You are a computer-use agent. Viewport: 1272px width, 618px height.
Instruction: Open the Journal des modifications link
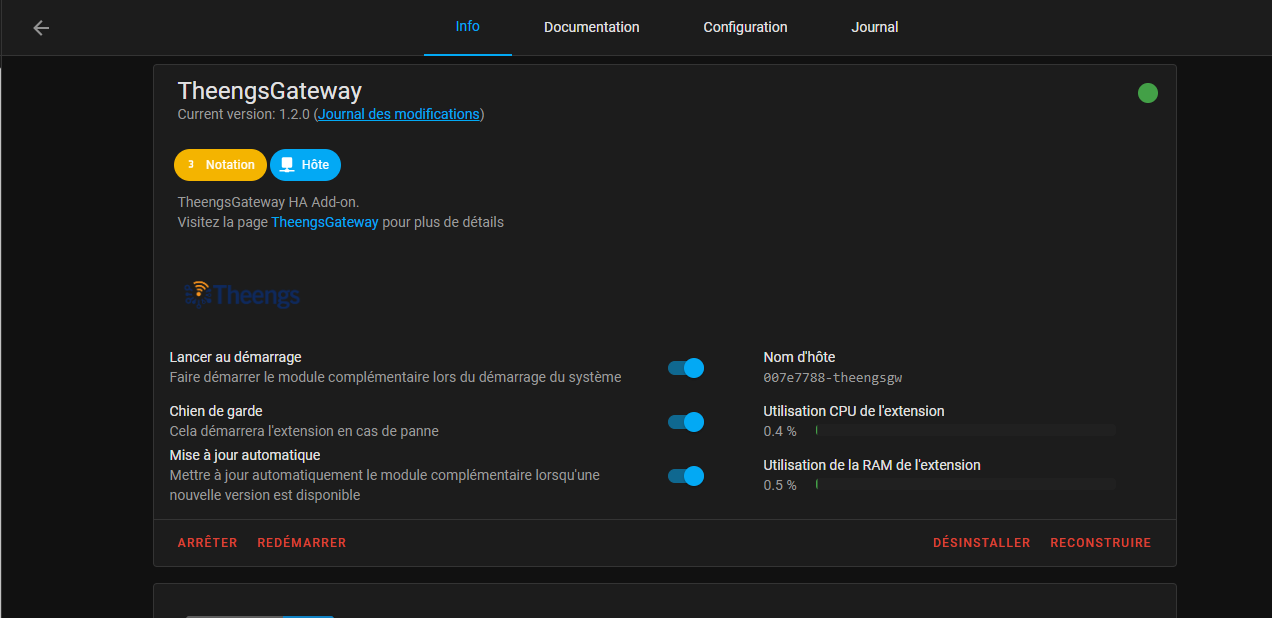[398, 114]
